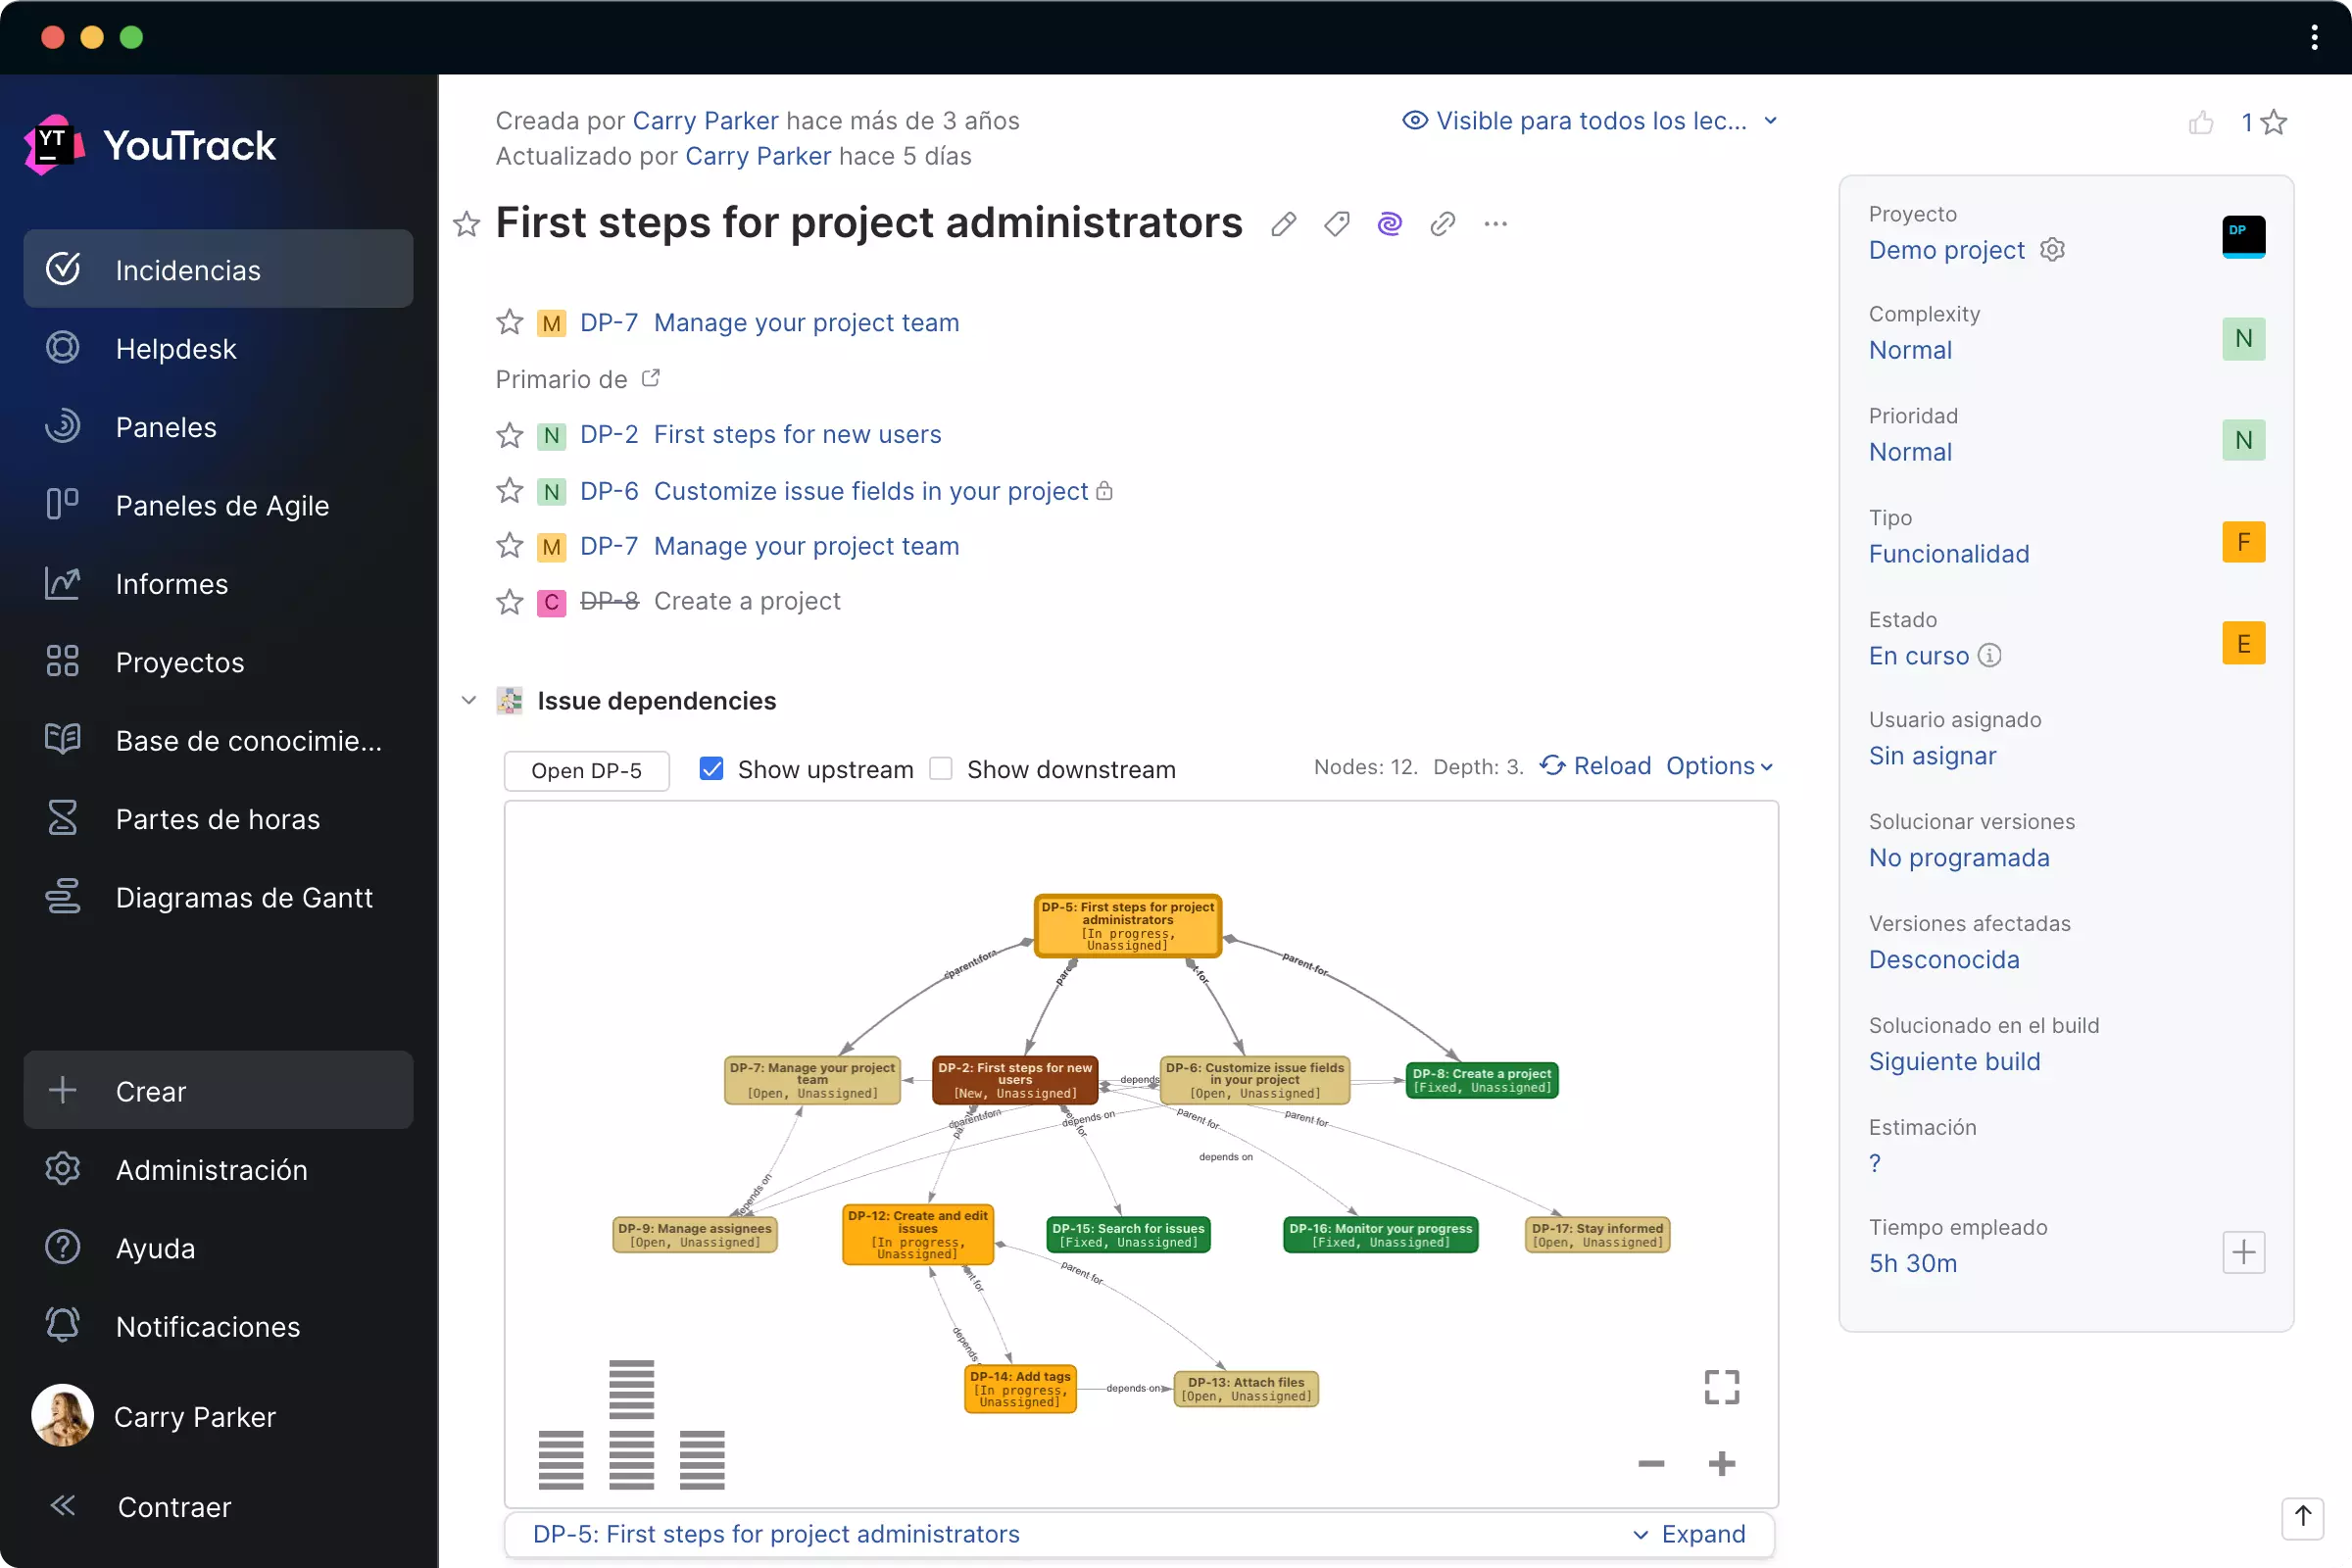
Task: Open Paneles de Agile in sidebar
Action: click(221, 505)
